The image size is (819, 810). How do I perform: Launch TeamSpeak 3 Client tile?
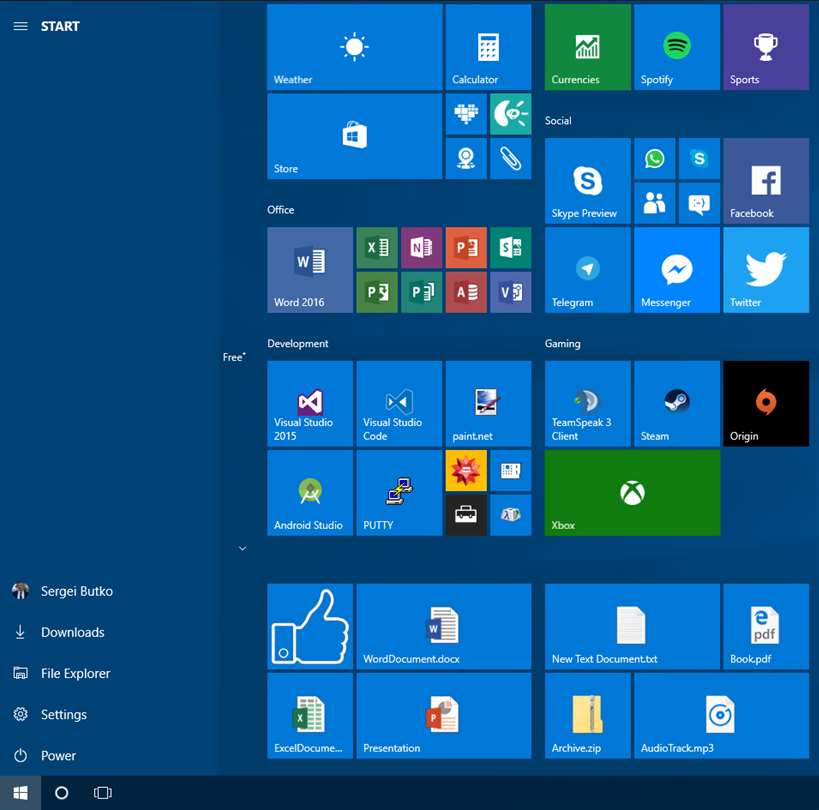click(588, 404)
